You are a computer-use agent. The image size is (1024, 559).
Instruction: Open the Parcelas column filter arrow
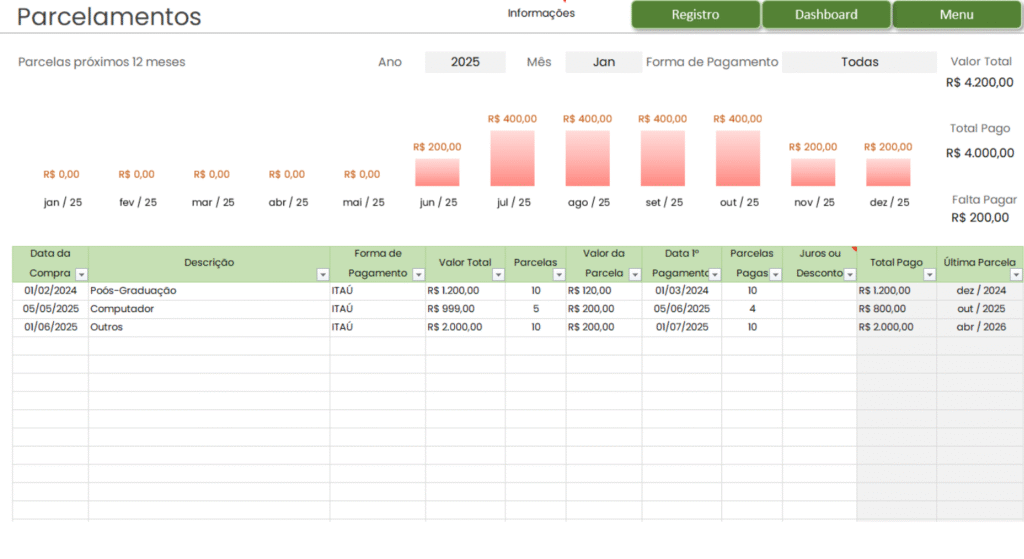[559, 274]
